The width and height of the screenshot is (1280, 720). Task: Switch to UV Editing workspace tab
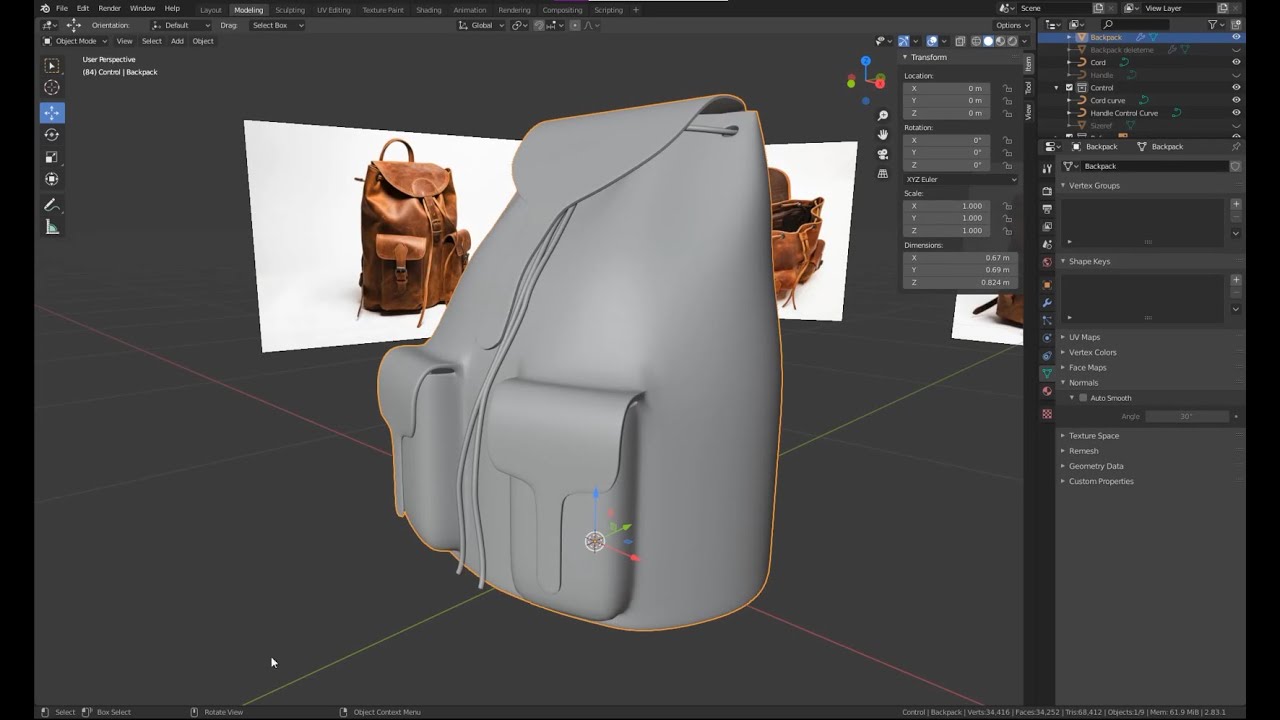[x=334, y=10]
